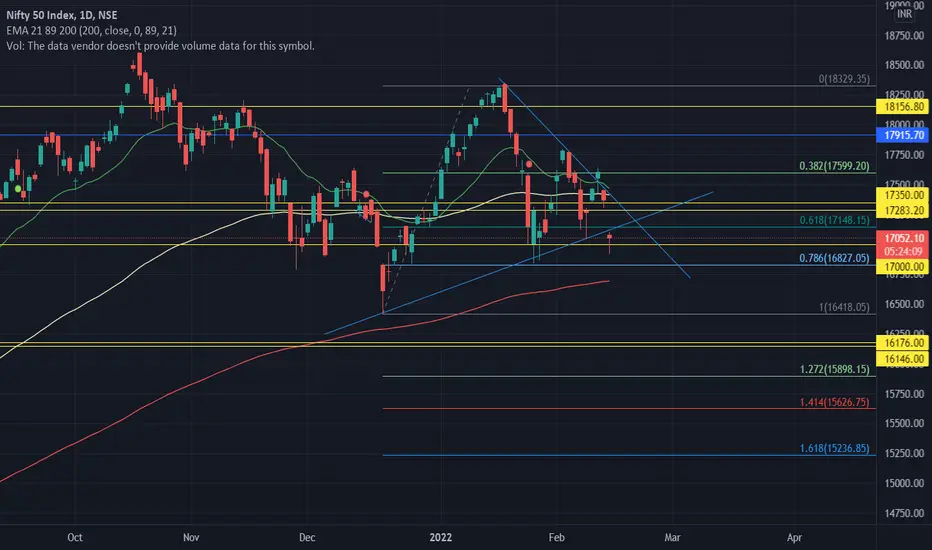
Task: Click the 05:24:09 bar countdown timer
Action: coord(902,252)
